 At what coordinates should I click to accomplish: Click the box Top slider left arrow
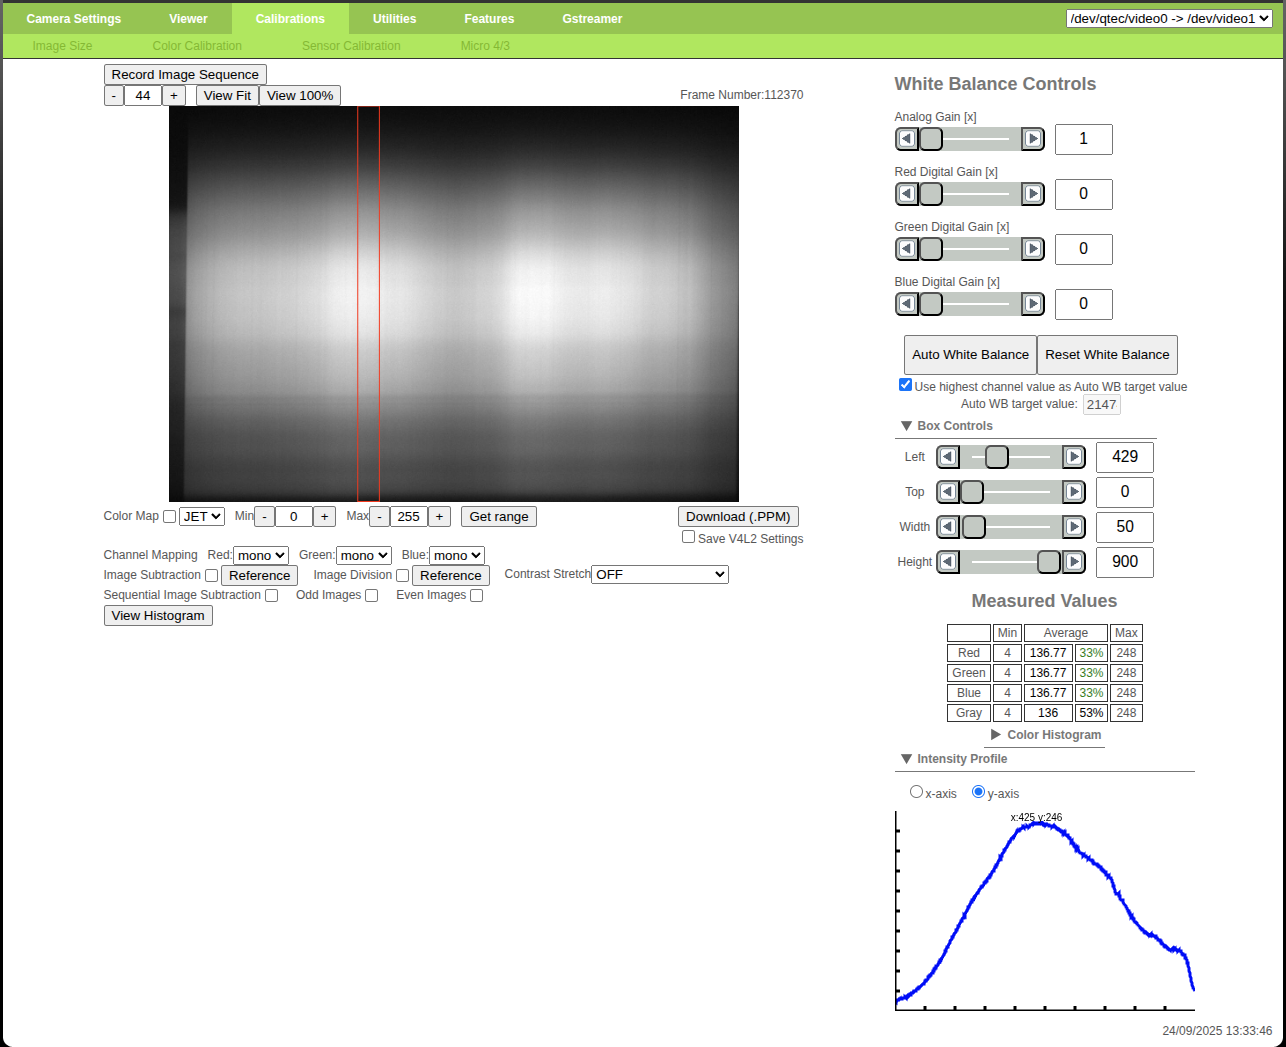[948, 492]
